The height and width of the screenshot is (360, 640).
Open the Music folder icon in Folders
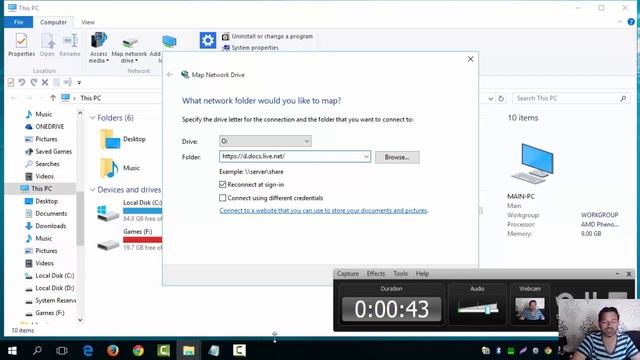tap(109, 168)
